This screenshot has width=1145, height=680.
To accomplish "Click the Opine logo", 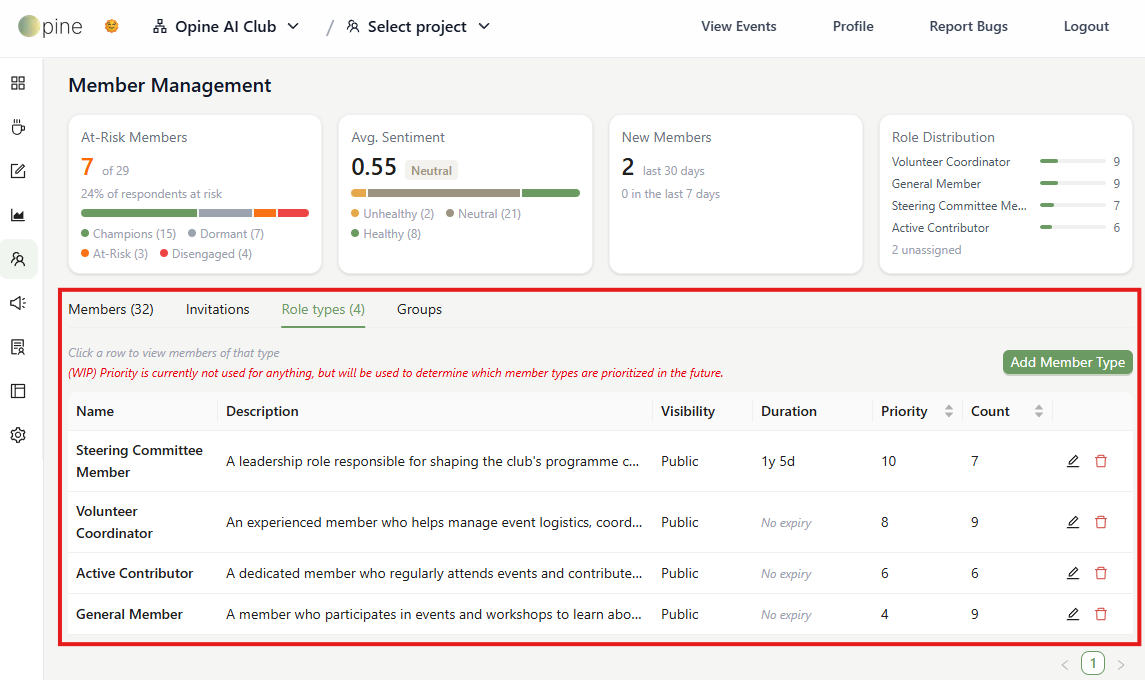I will coord(50,26).
